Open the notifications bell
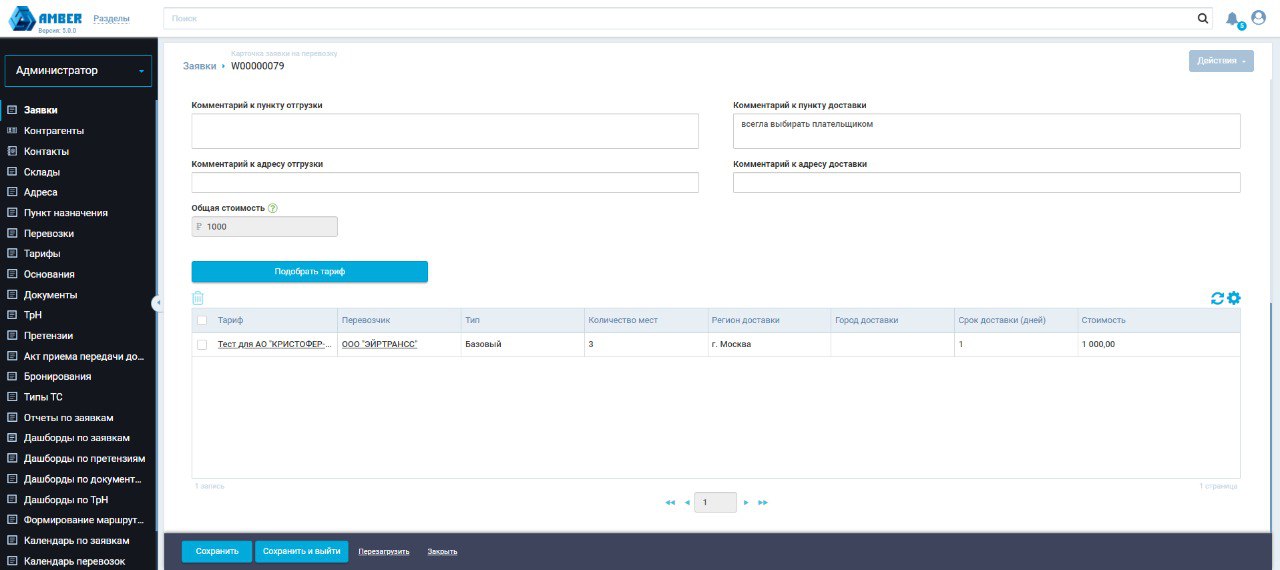This screenshot has height=570, width=1280. pos(1232,19)
